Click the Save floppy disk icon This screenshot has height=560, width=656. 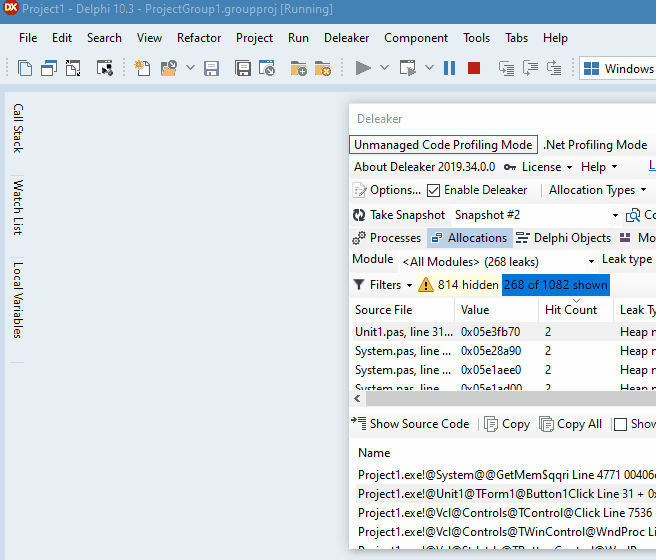coord(211,68)
